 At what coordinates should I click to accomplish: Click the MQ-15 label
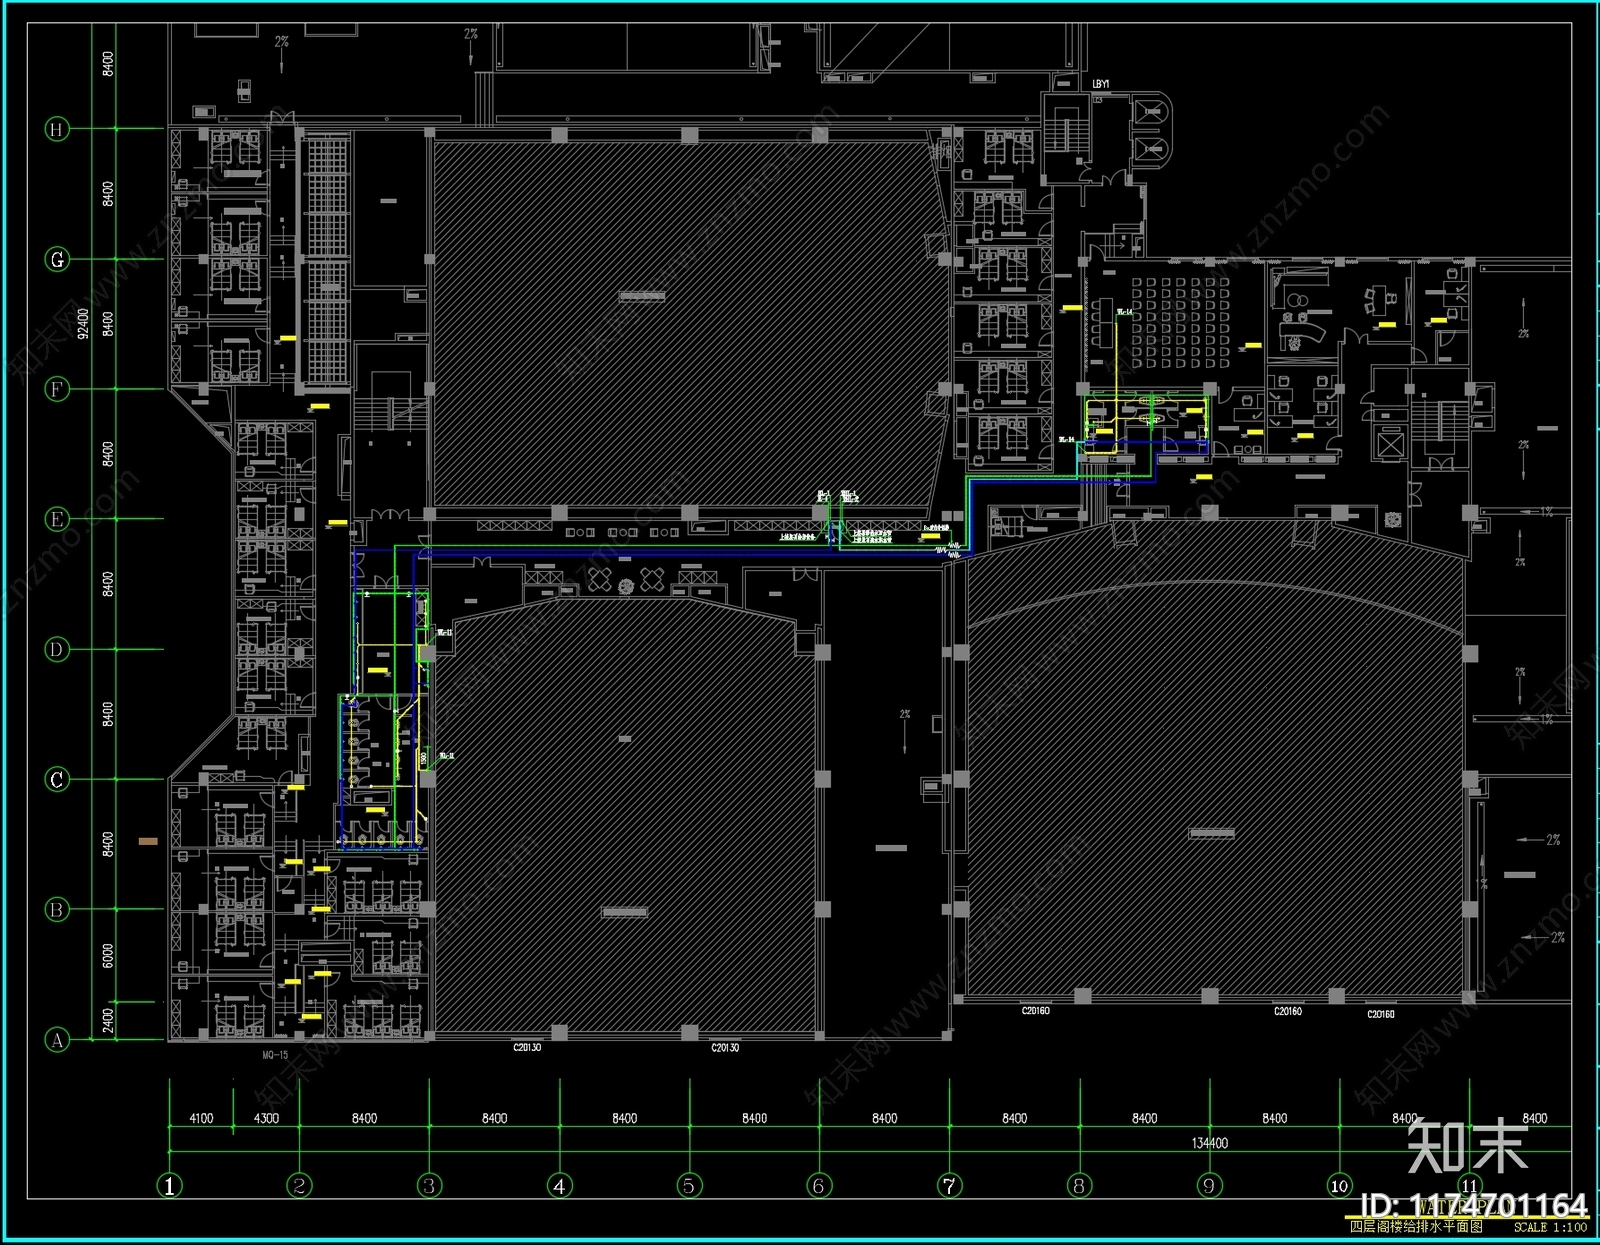[x=275, y=1055]
